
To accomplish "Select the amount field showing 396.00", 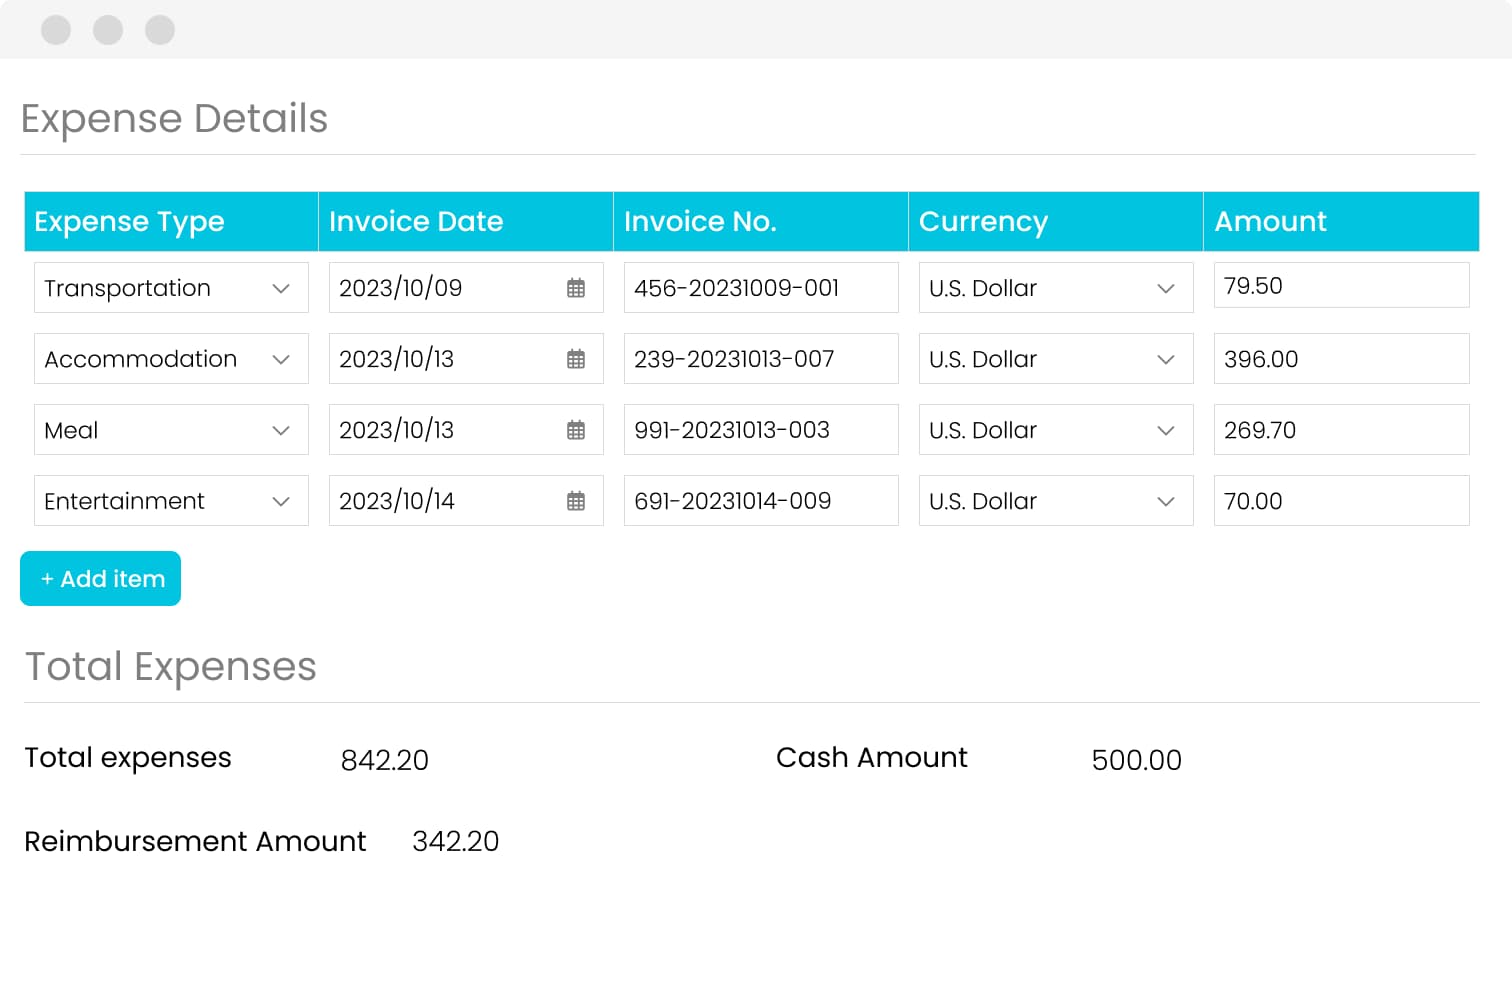I will click(1340, 359).
